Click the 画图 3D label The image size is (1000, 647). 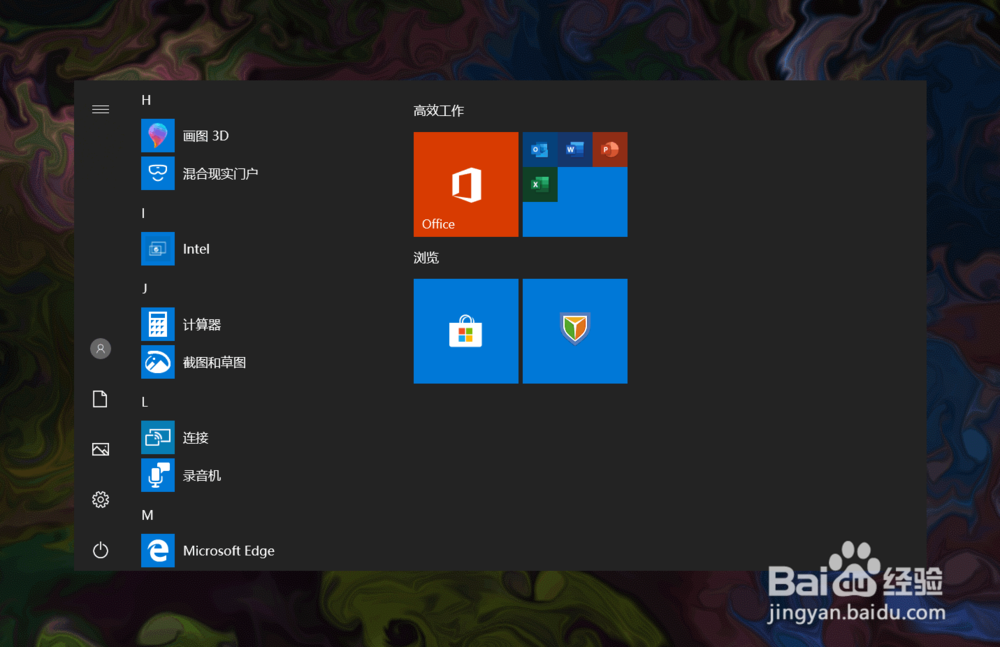point(205,136)
